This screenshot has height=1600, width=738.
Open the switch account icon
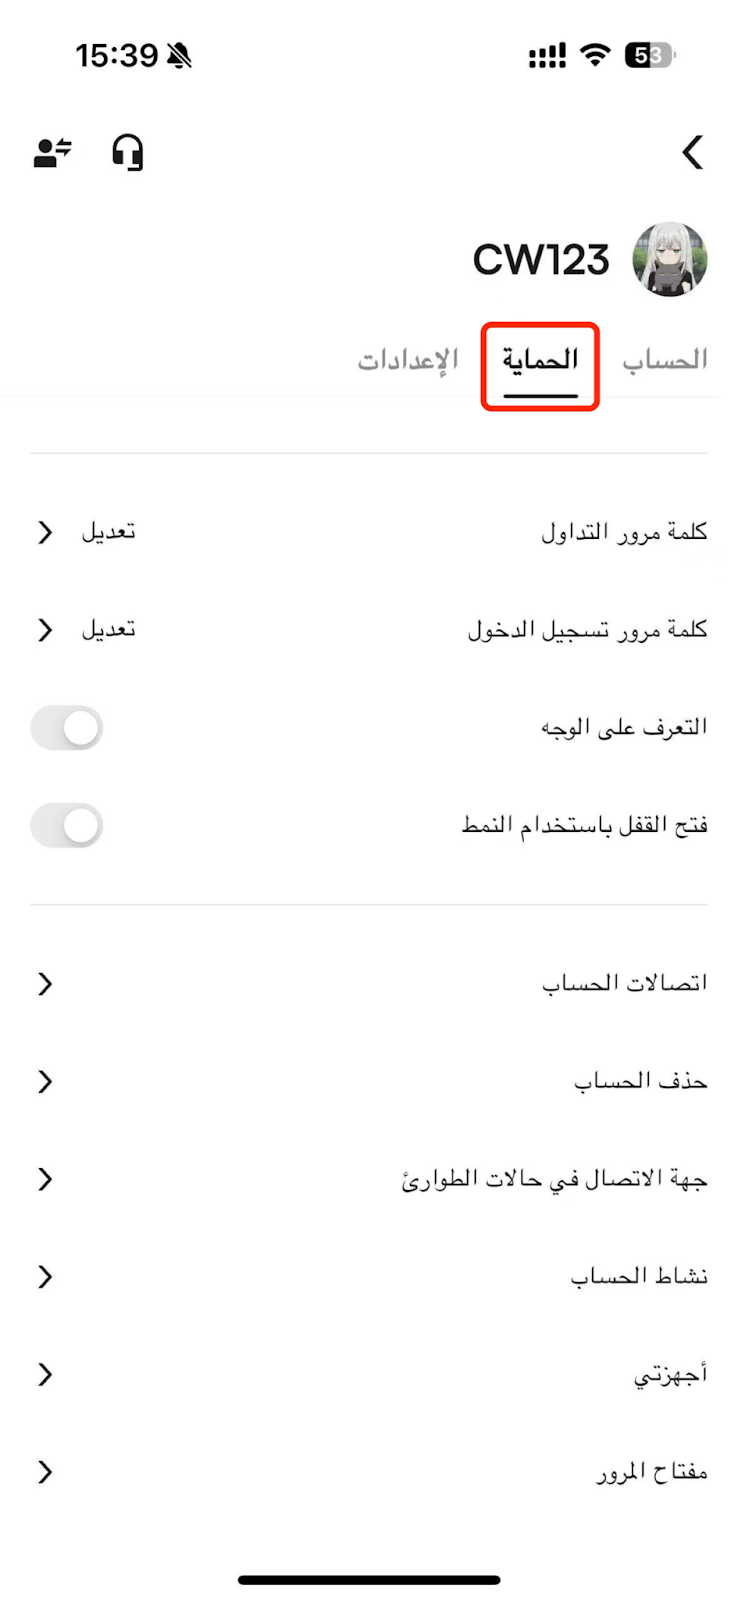[53, 153]
